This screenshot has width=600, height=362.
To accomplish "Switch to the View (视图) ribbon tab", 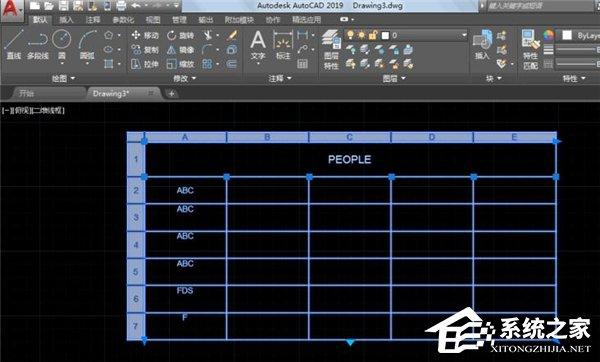I will click(153, 20).
